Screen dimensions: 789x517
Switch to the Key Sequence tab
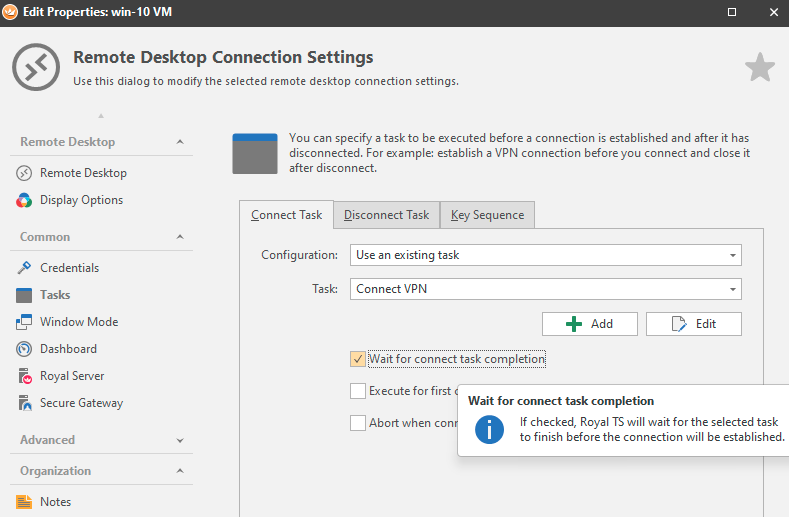click(487, 215)
